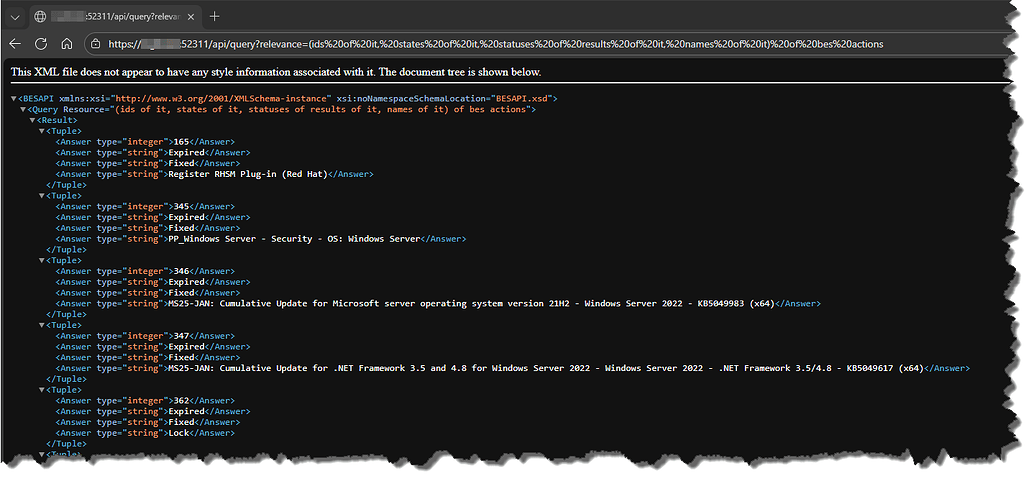Collapse the Tuple containing ID 345
Image resolution: width=1034 pixels, height=480 pixels.
click(42, 196)
